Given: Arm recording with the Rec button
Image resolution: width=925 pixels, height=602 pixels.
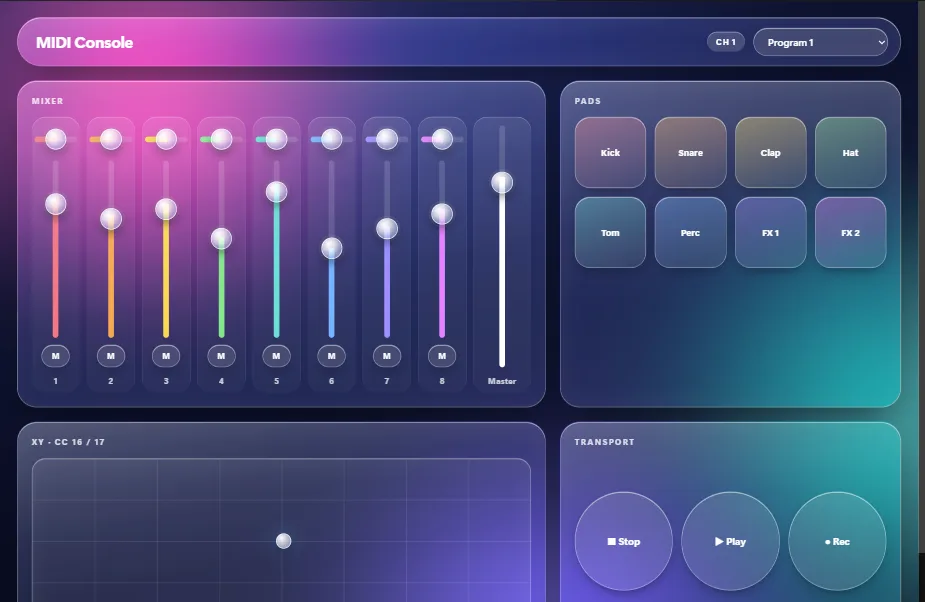Looking at the screenshot, I should click(837, 541).
